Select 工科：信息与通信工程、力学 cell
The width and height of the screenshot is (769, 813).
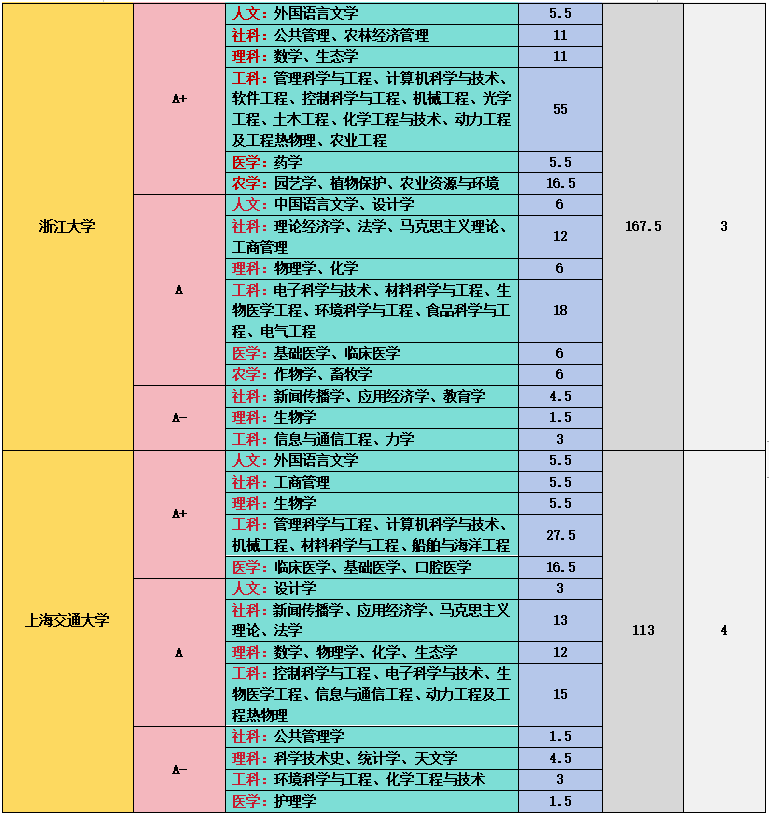[372, 440]
